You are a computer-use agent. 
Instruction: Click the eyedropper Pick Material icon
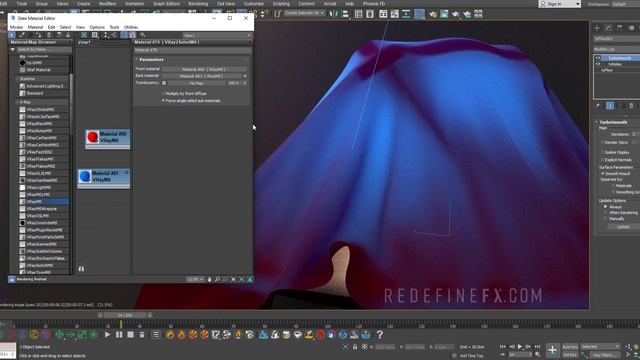tap(22, 35)
